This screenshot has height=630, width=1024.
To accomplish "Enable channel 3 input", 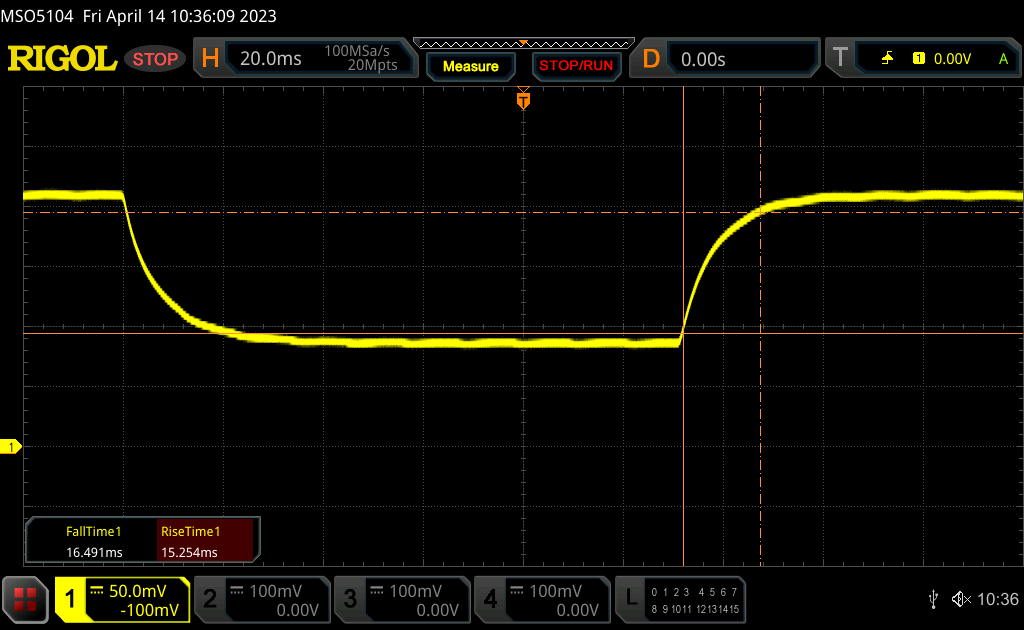I will (400, 599).
